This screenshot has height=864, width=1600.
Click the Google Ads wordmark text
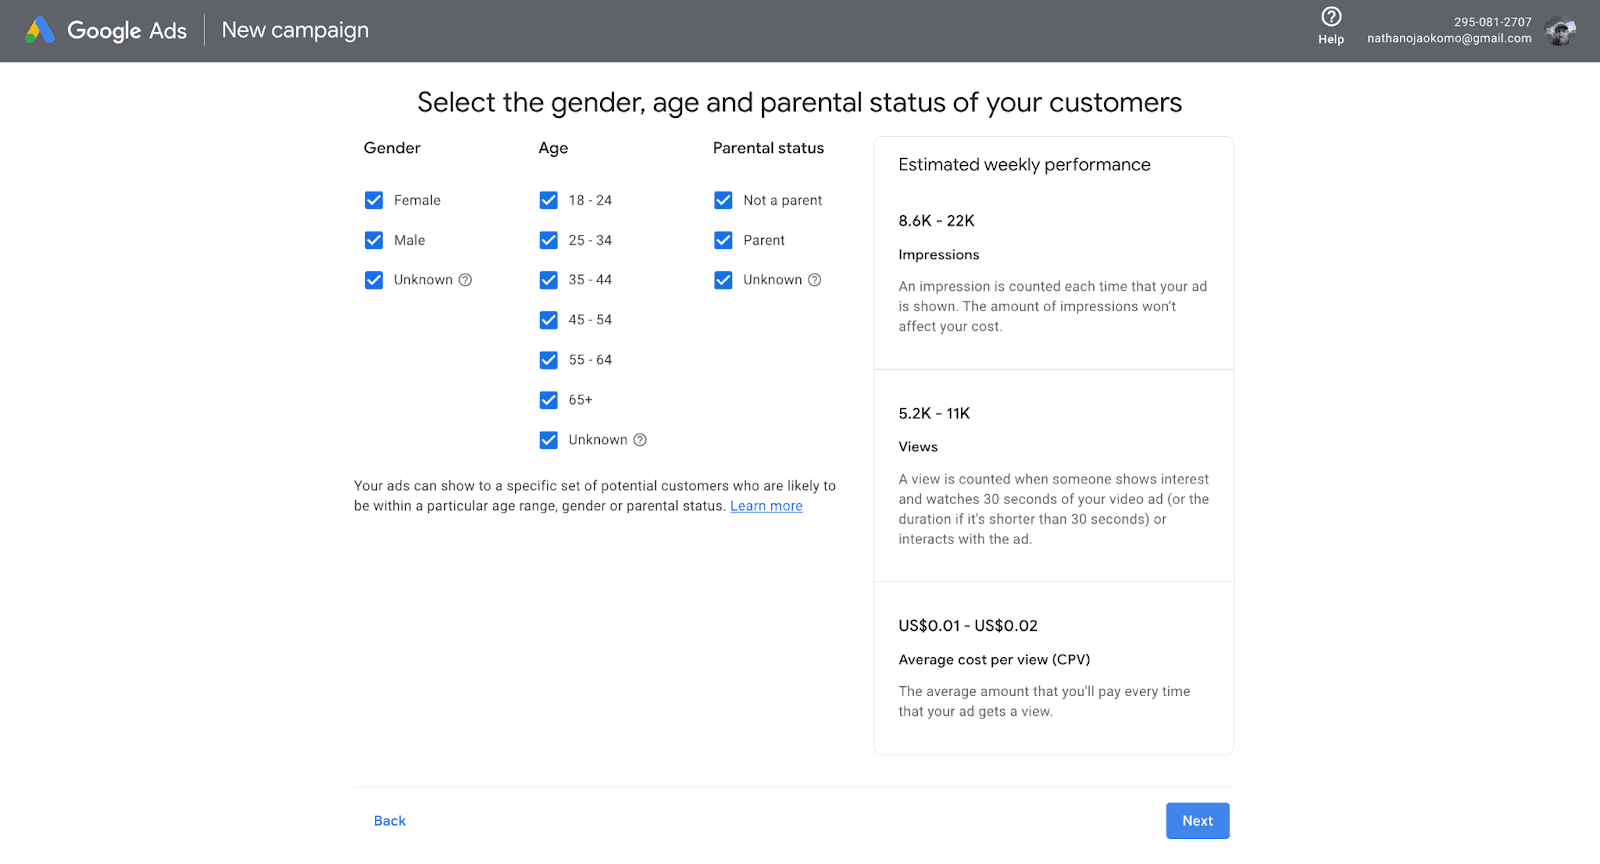[x=127, y=31]
